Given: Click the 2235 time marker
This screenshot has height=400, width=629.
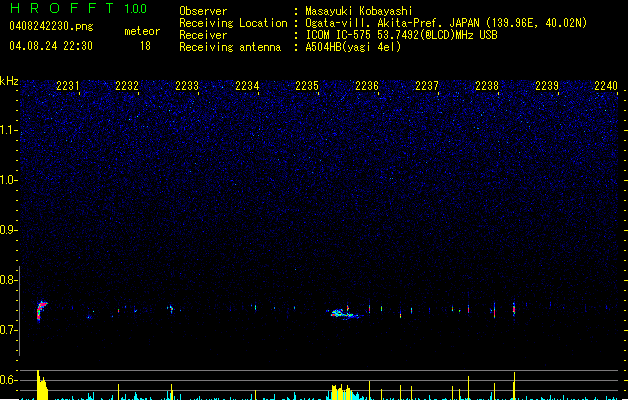Looking at the screenshot, I should (x=307, y=86).
